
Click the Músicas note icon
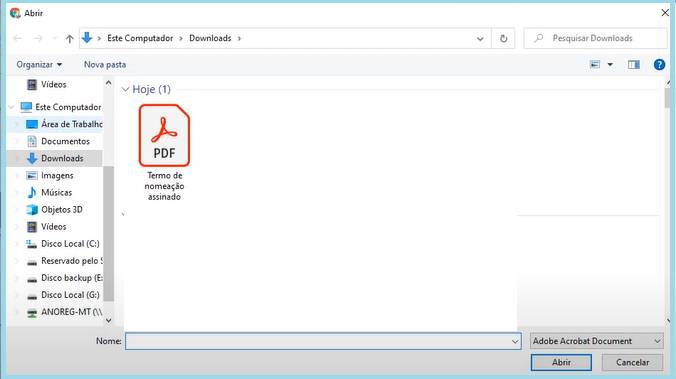(x=31, y=193)
